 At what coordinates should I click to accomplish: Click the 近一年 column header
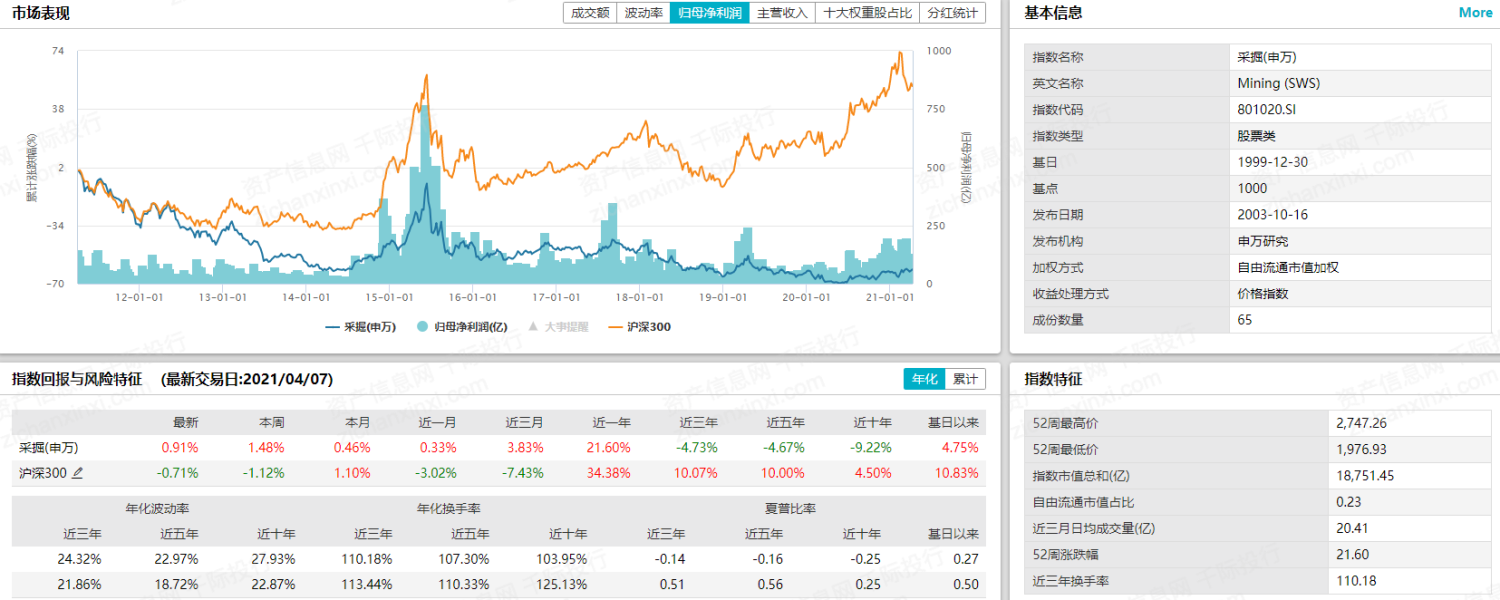pyautogui.click(x=612, y=421)
